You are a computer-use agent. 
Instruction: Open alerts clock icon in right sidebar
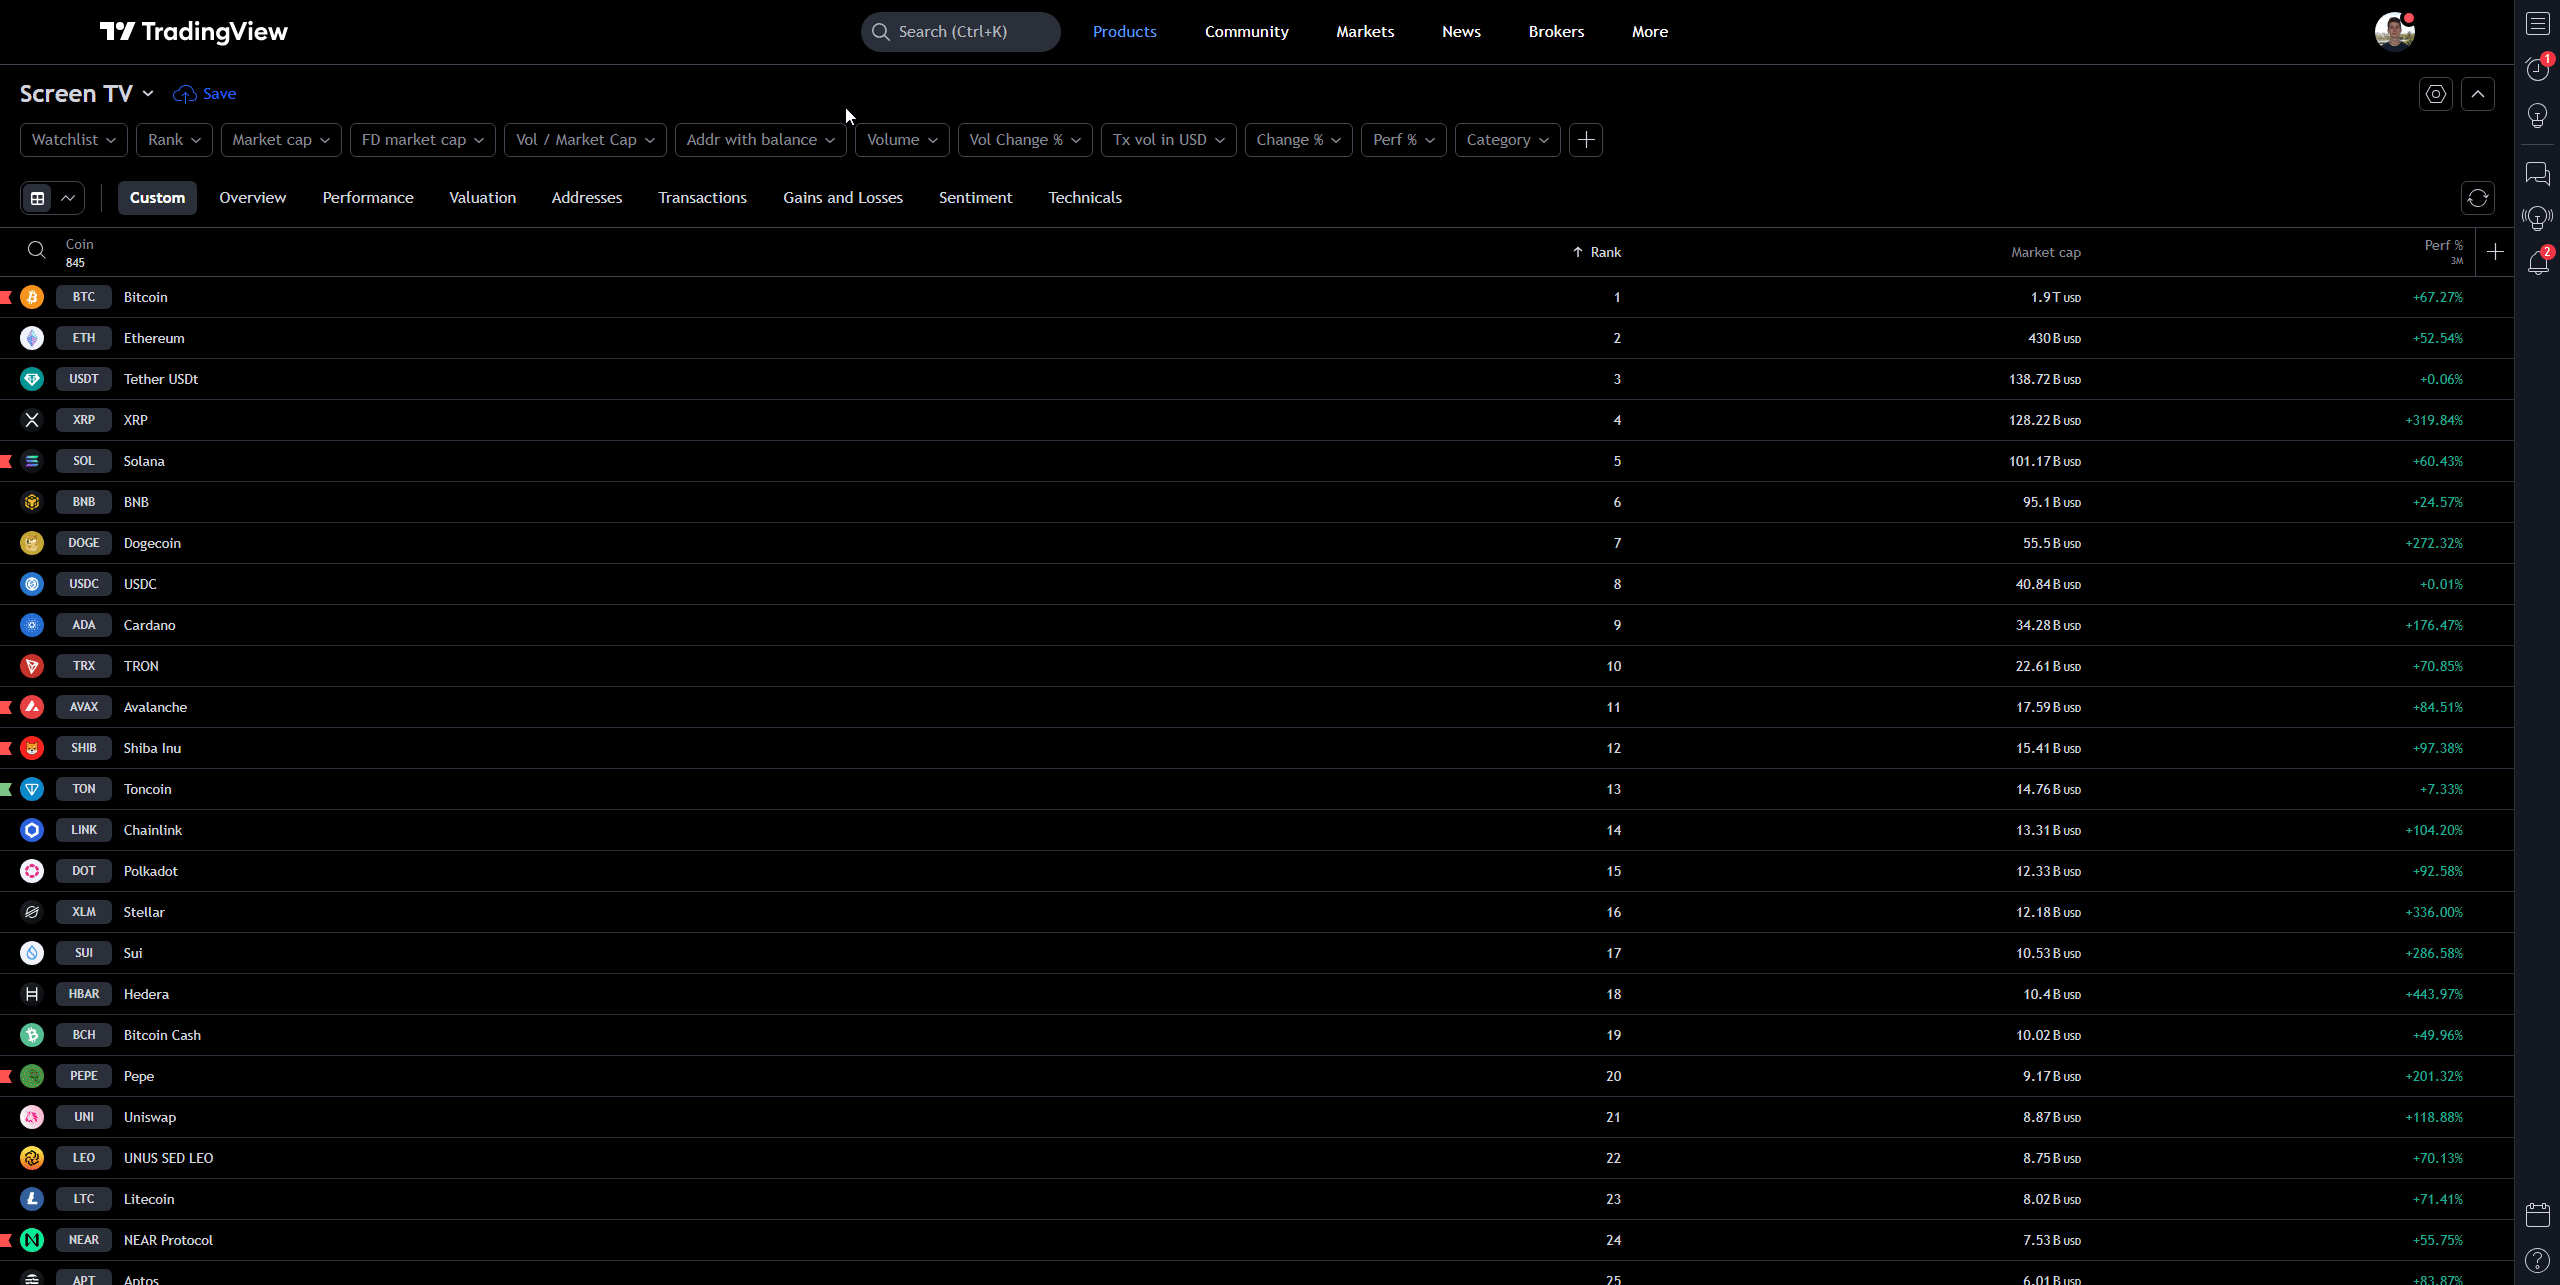[x=2538, y=69]
